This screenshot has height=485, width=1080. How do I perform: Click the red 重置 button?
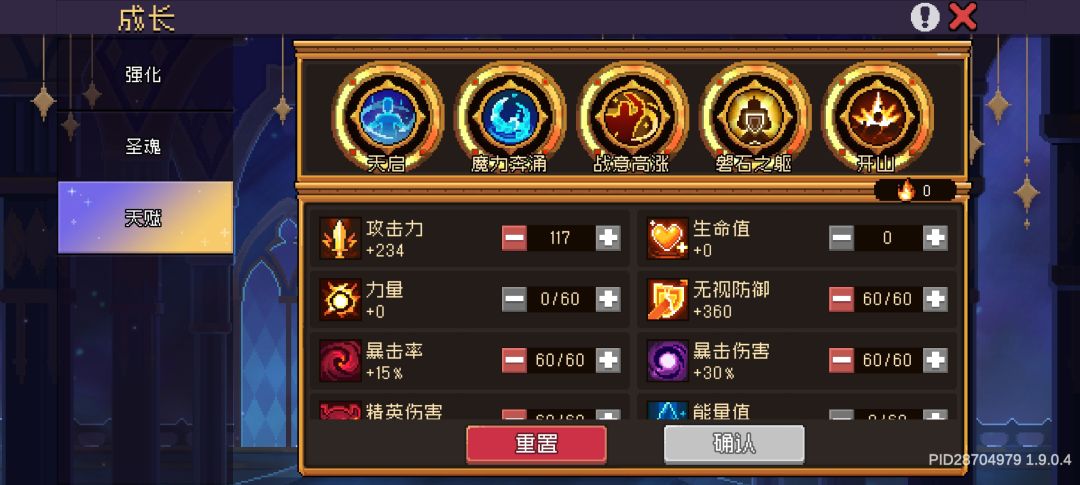point(537,444)
